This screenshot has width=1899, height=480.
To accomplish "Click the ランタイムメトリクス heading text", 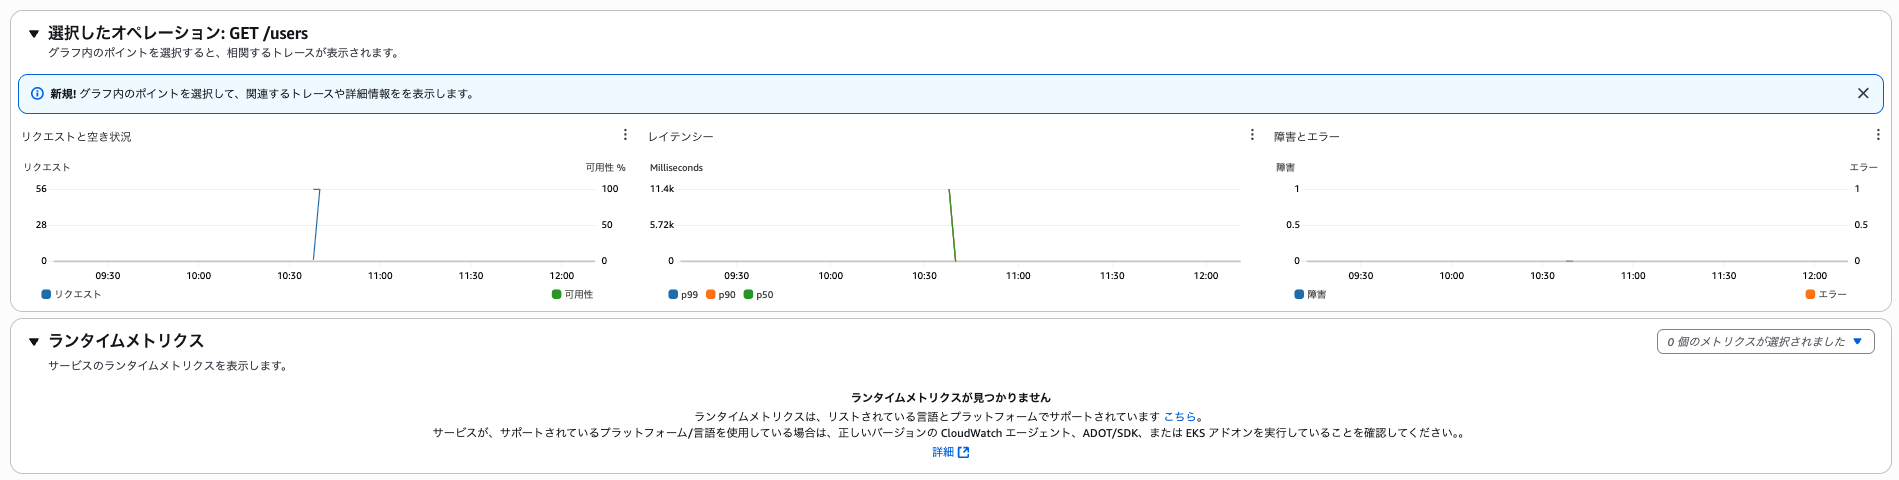I will click(126, 341).
